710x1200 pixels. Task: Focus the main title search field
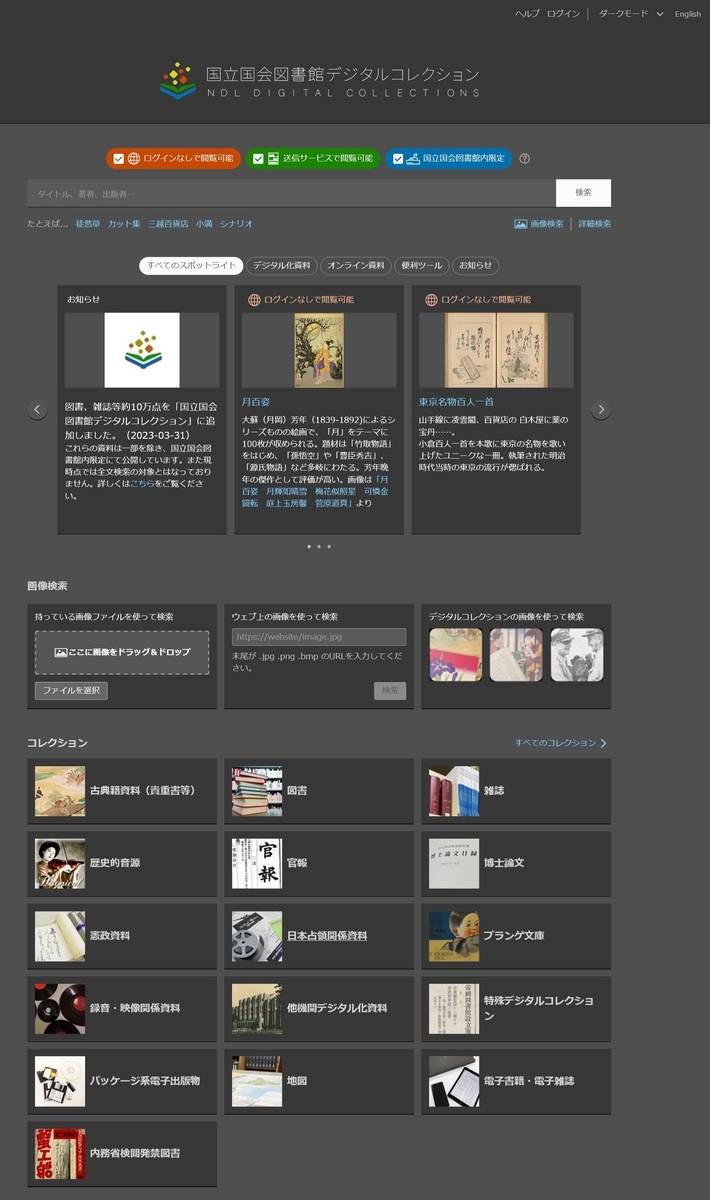tap(291, 193)
